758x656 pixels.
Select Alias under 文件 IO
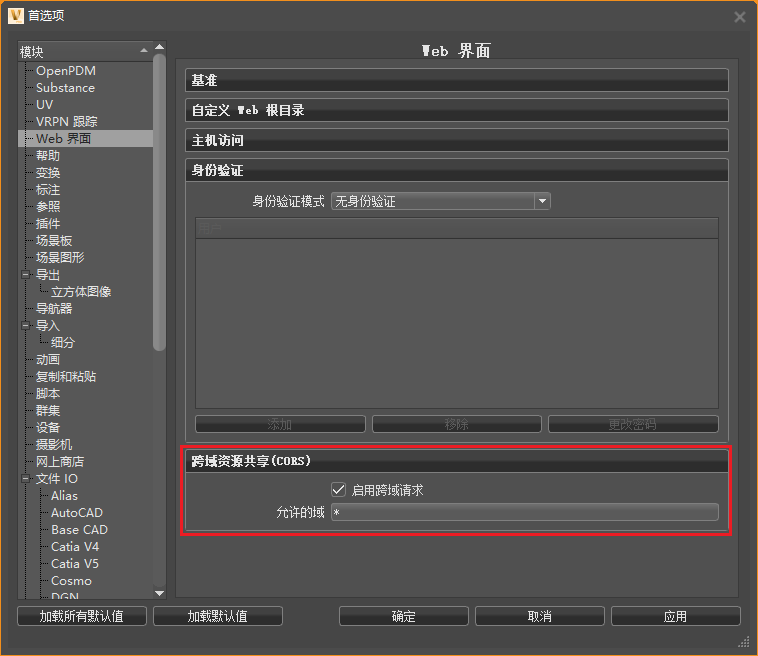[x=64, y=496]
